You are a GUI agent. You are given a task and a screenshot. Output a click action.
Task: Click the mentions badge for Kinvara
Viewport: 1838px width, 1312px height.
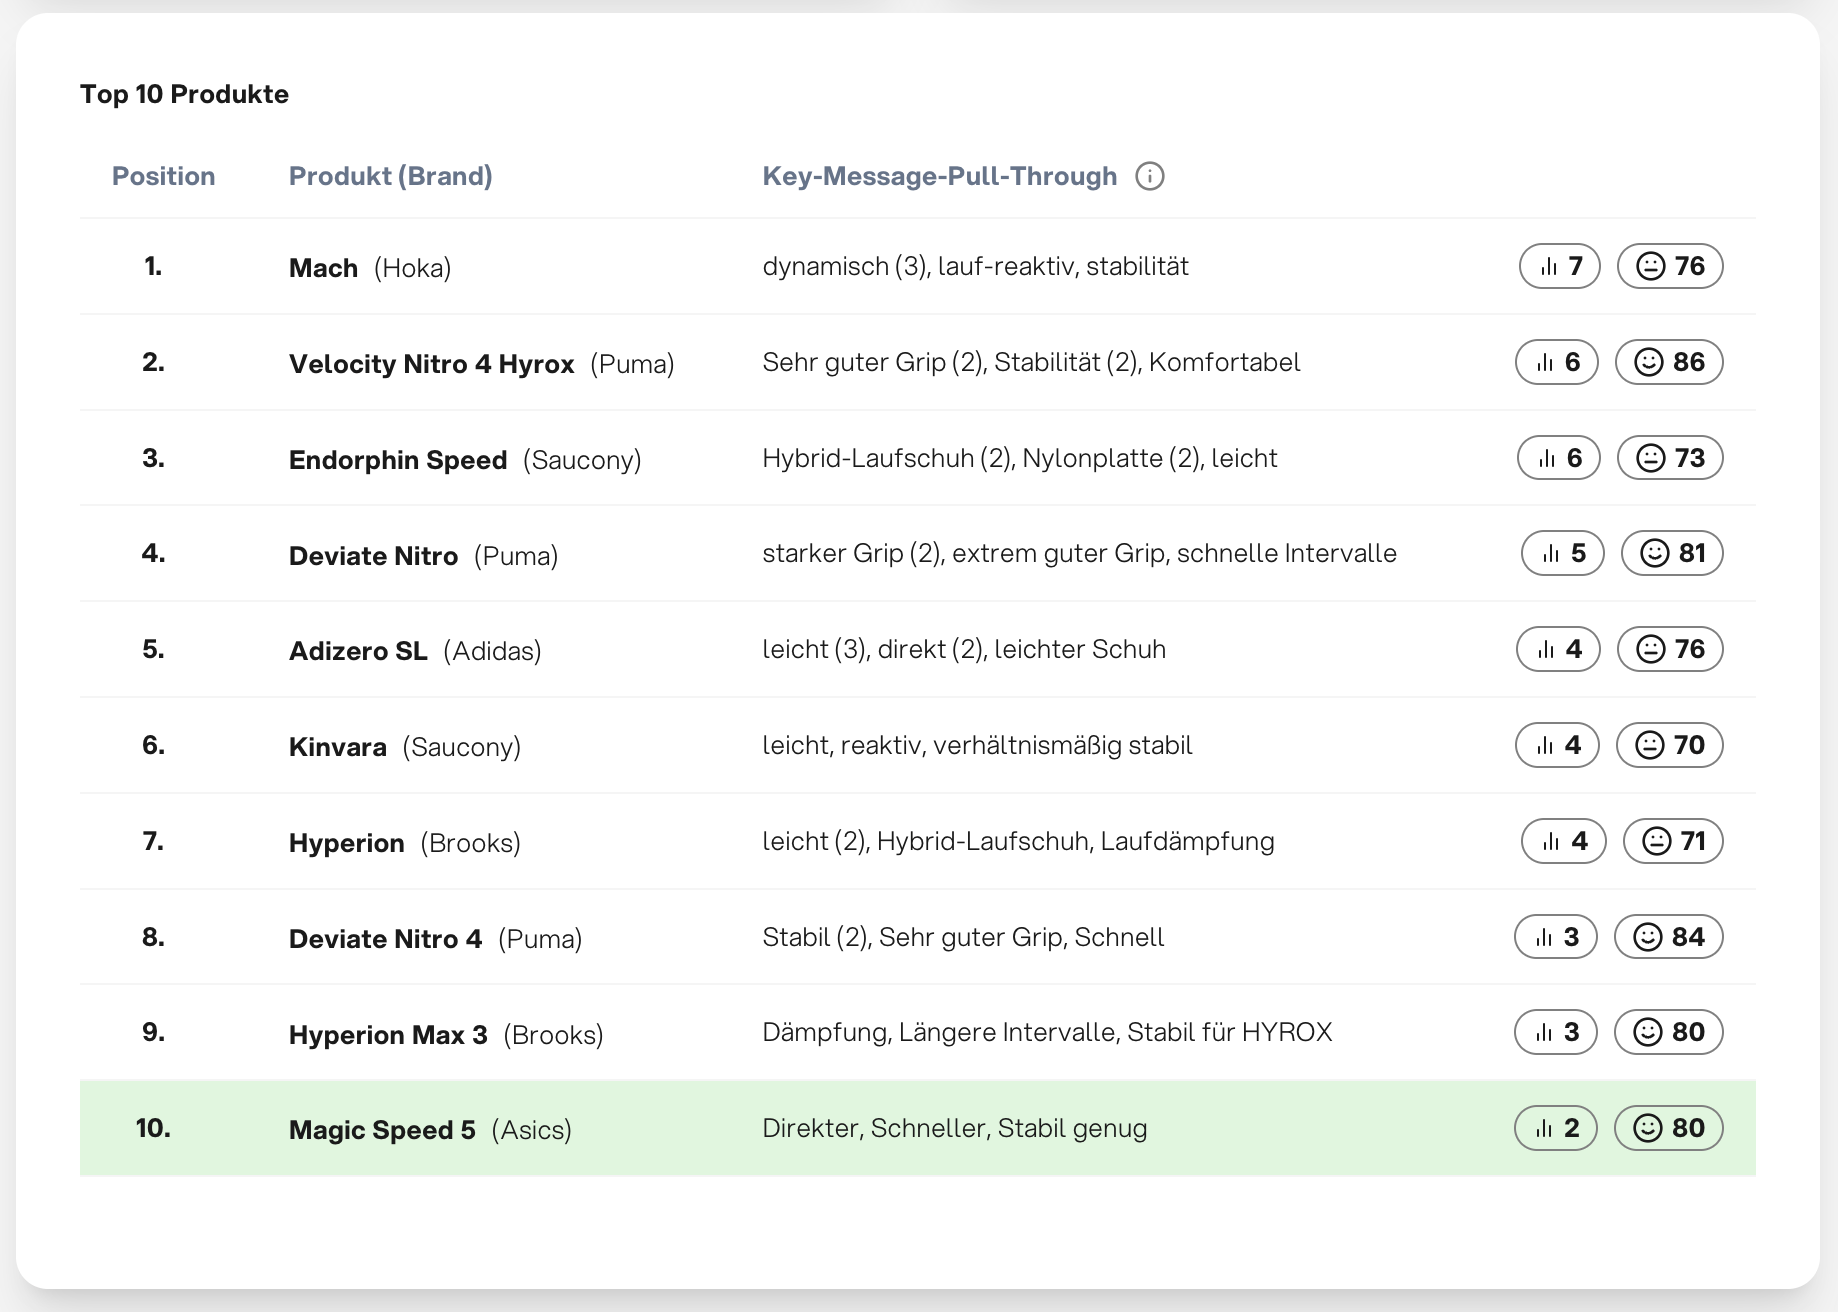click(x=1557, y=745)
